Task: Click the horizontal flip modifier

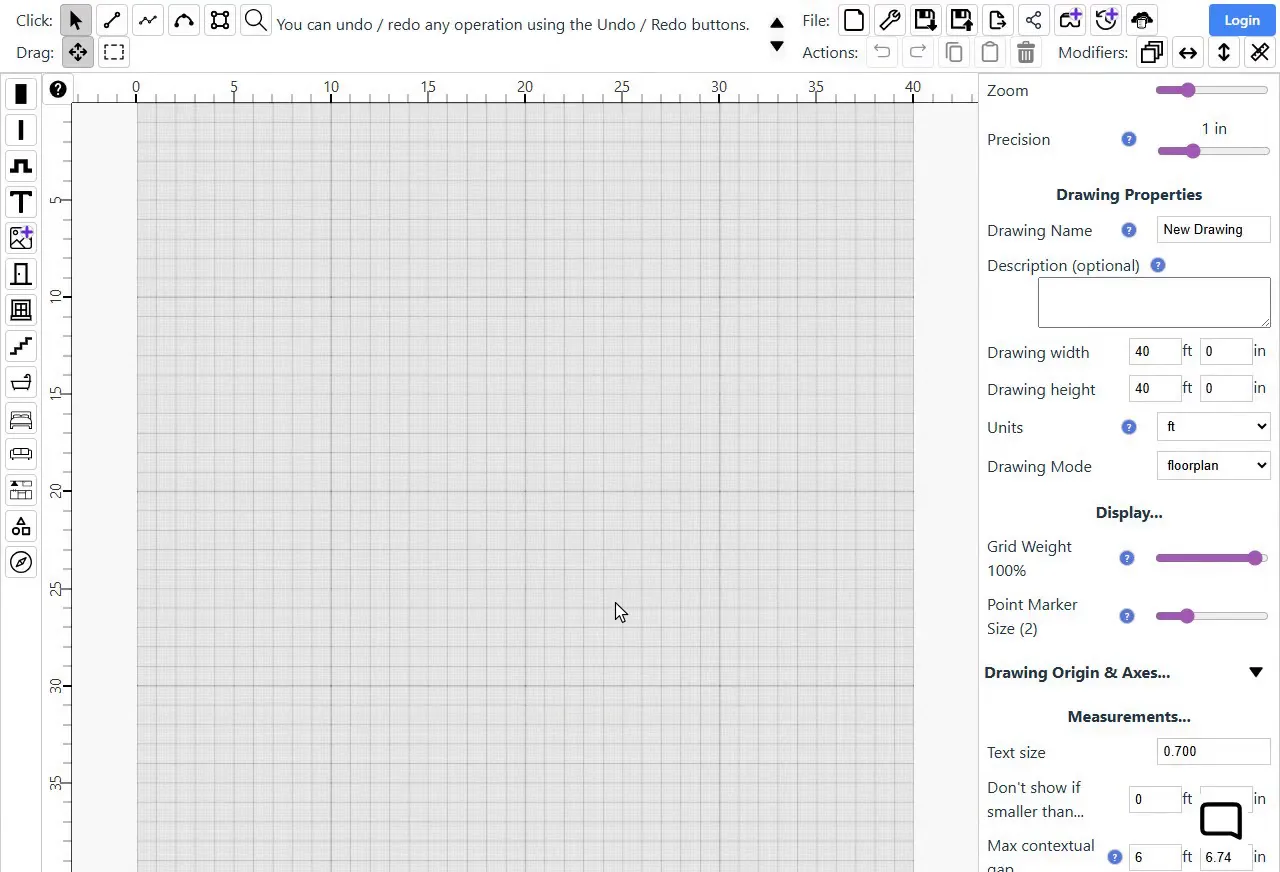Action: 1188,52
